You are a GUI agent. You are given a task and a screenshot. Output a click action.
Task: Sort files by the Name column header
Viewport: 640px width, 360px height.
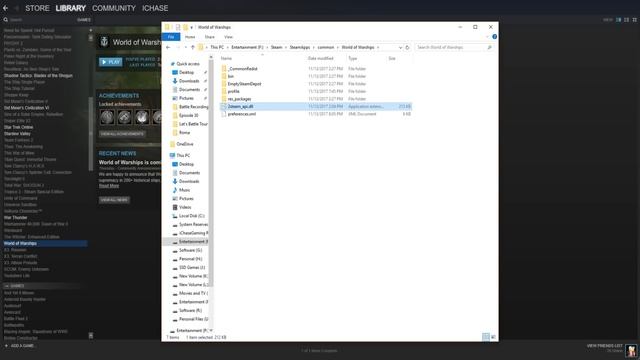click(x=226, y=58)
